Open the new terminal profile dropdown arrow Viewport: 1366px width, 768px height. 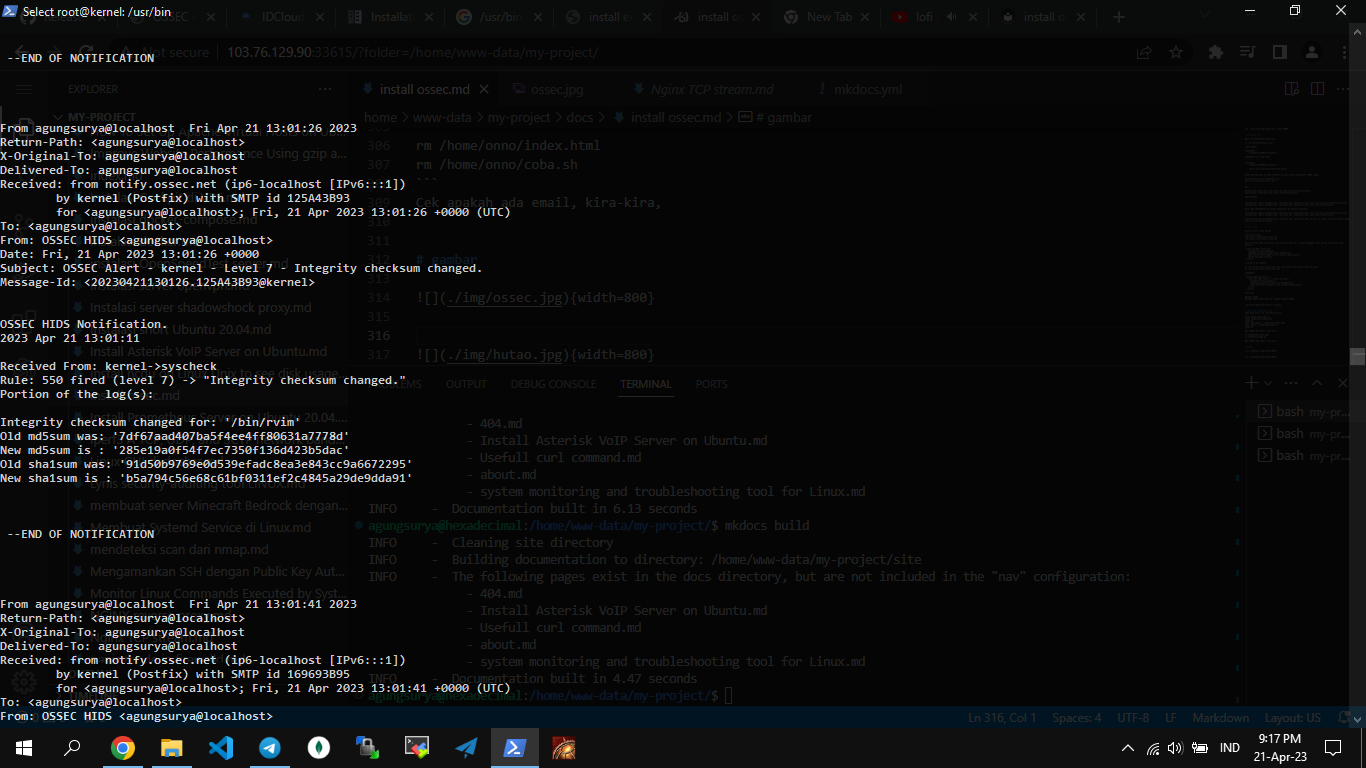point(1268,384)
